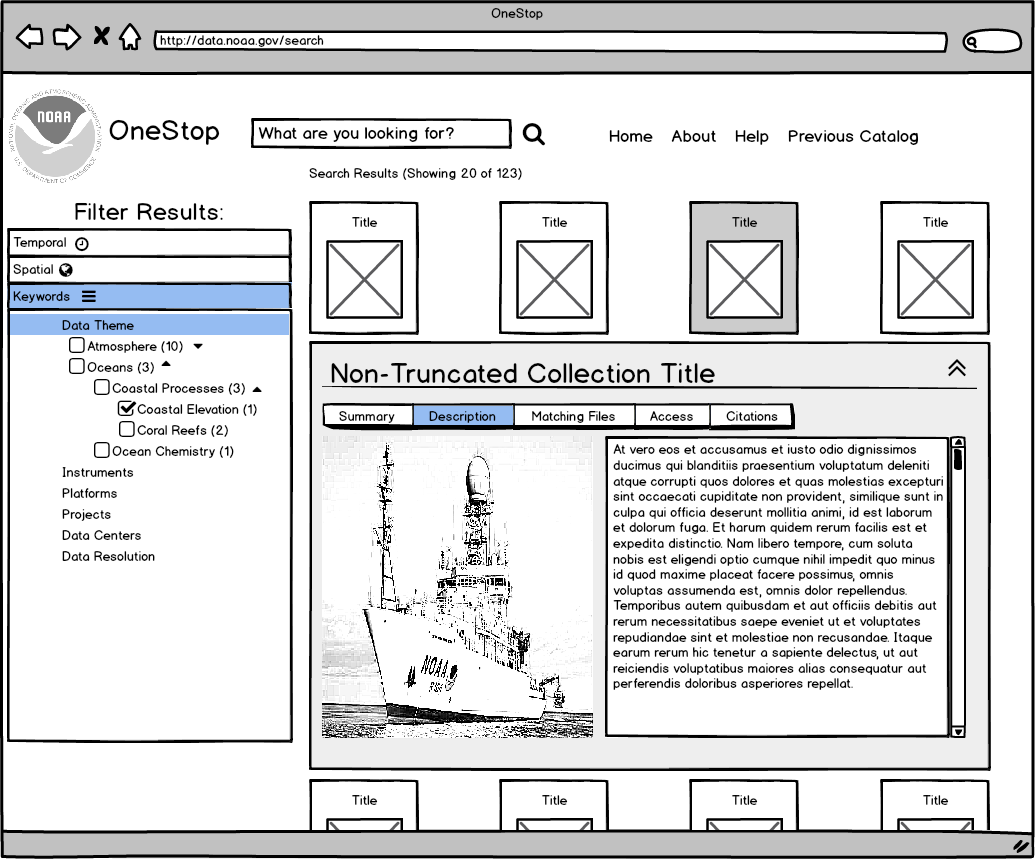Open the Keywords filter hamburger icon
Viewport: 1035px width, 859px height.
click(89, 295)
